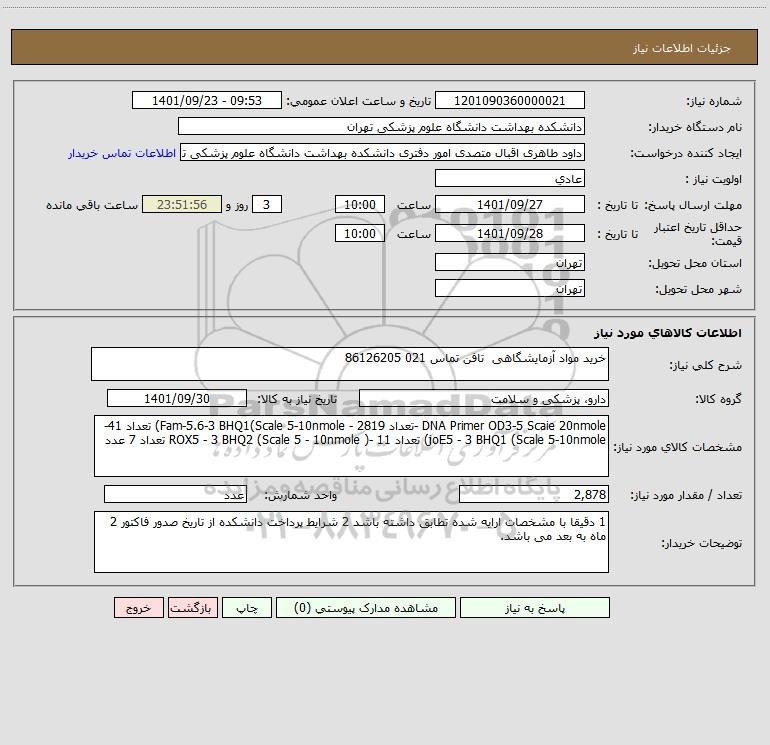The width and height of the screenshot is (770, 745).
Task: Click the استان محل تحویل label
Action: [x=695, y=263]
